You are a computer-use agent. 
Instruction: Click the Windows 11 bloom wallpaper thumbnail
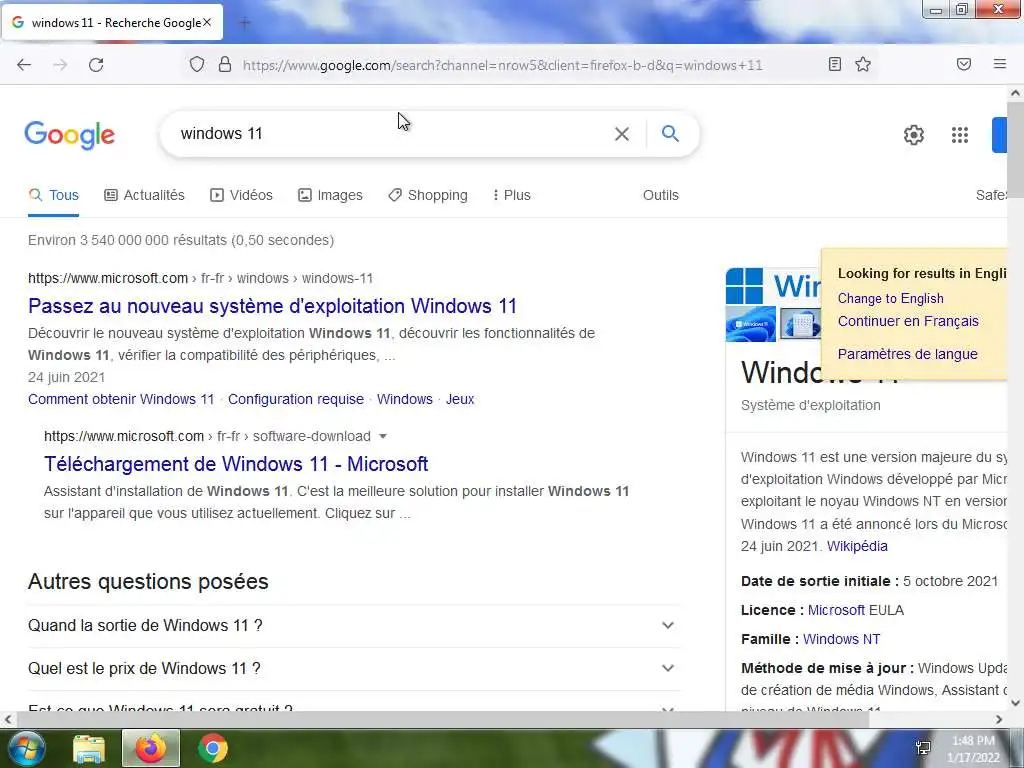pyautogui.click(x=750, y=324)
